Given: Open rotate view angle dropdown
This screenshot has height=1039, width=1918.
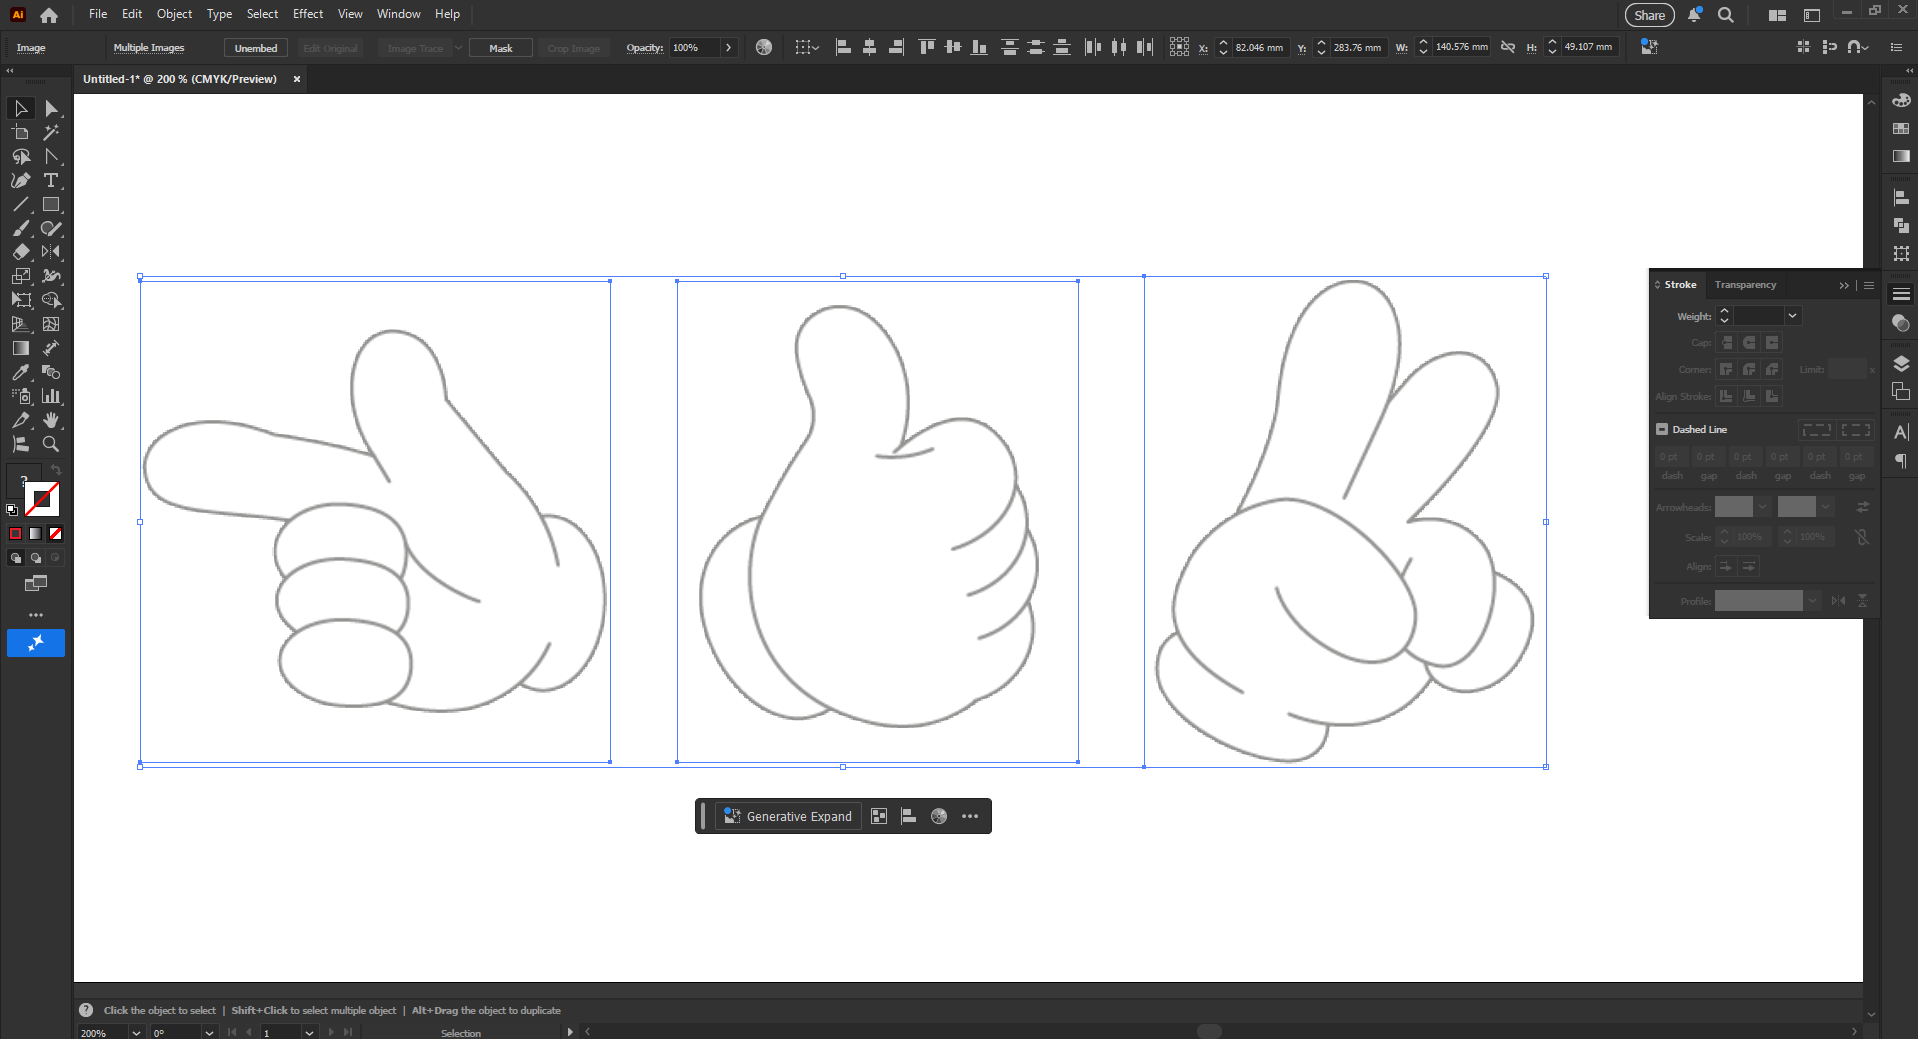Looking at the screenshot, I should pyautogui.click(x=209, y=1033).
